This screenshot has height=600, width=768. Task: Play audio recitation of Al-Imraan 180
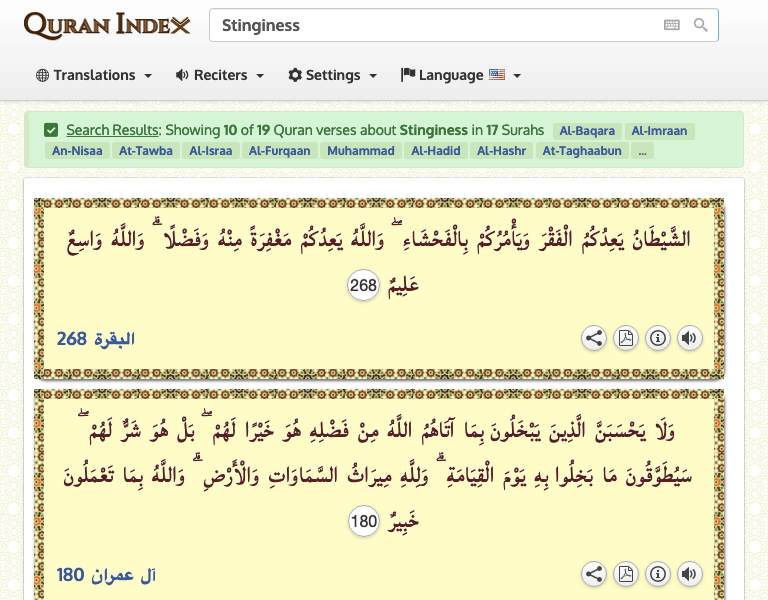[689, 574]
